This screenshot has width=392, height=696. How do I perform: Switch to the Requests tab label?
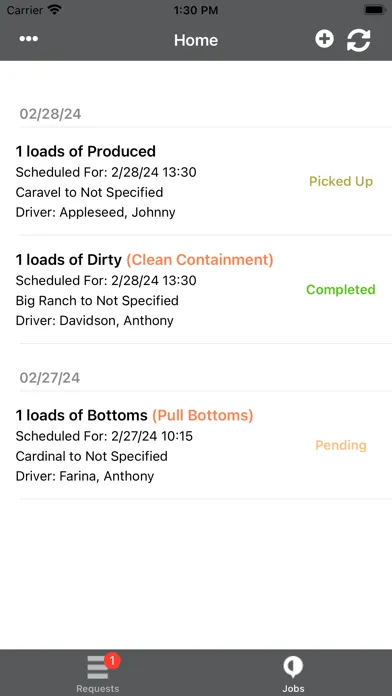point(98,688)
